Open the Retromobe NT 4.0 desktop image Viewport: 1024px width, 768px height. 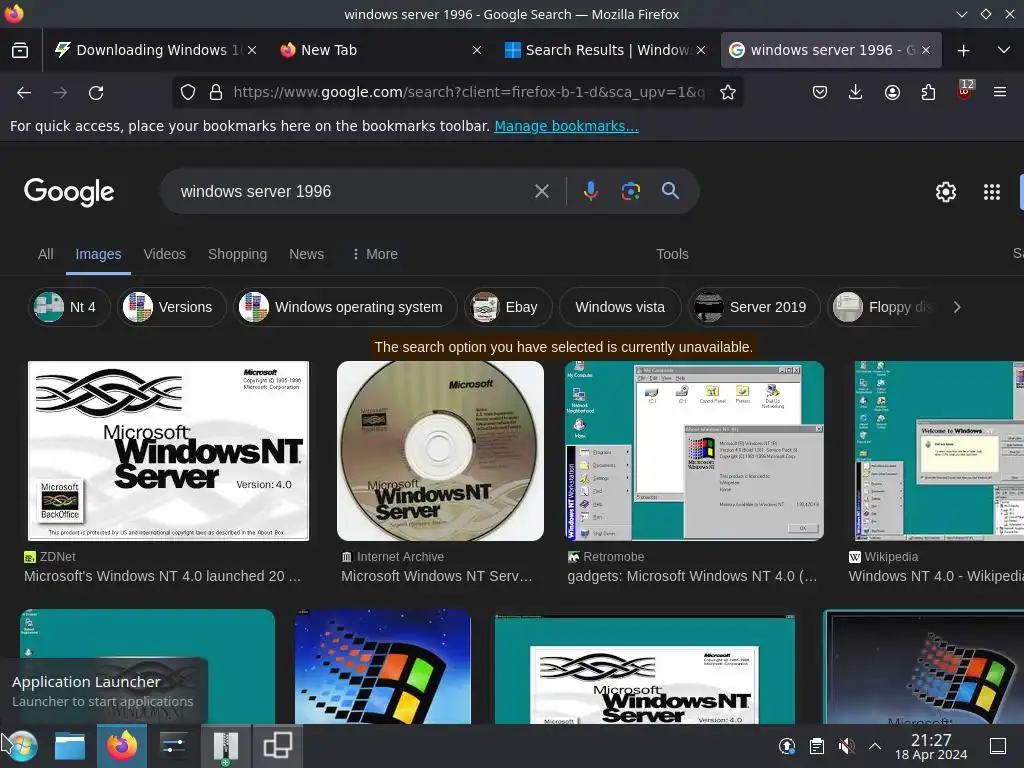click(x=694, y=451)
